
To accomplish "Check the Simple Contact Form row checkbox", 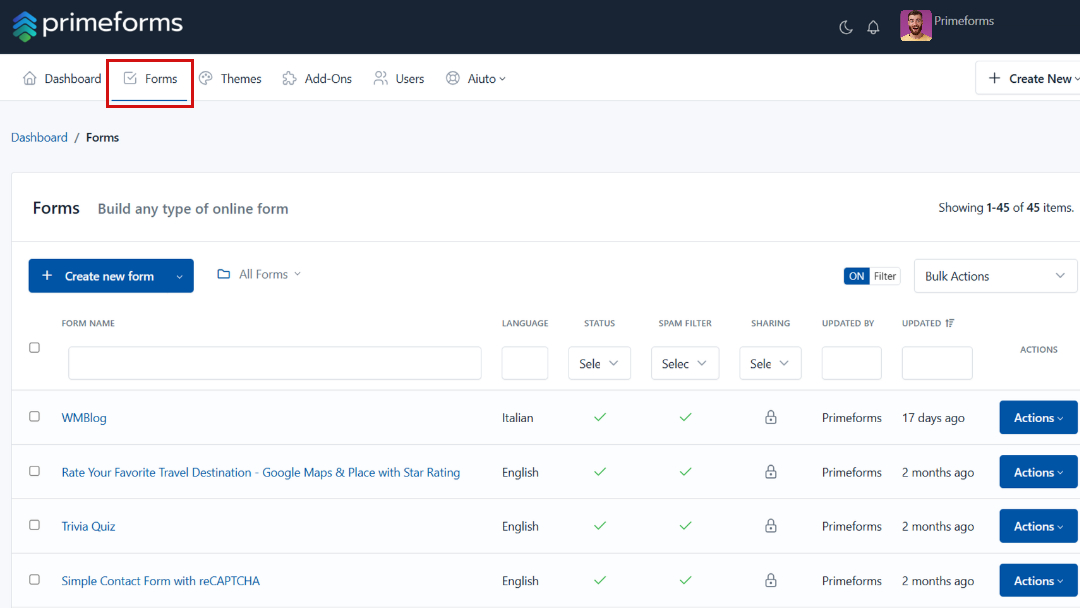I will click(34, 579).
